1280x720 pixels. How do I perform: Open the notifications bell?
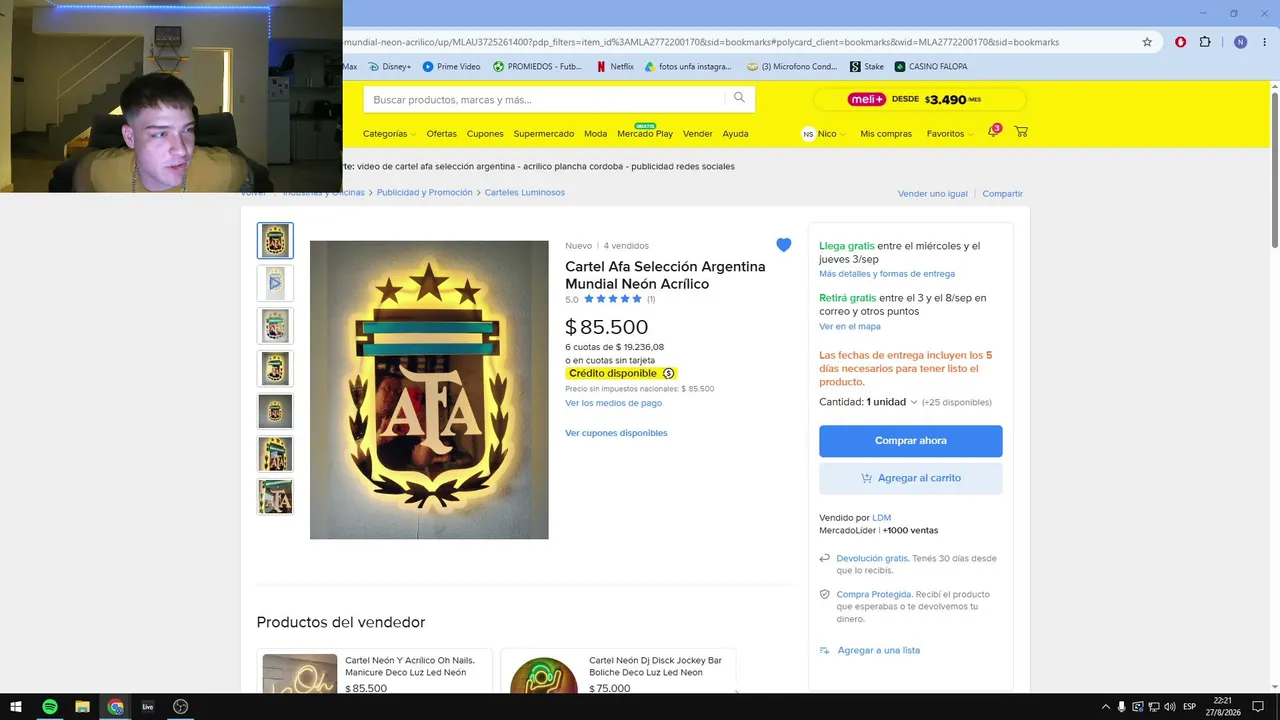pos(993,132)
